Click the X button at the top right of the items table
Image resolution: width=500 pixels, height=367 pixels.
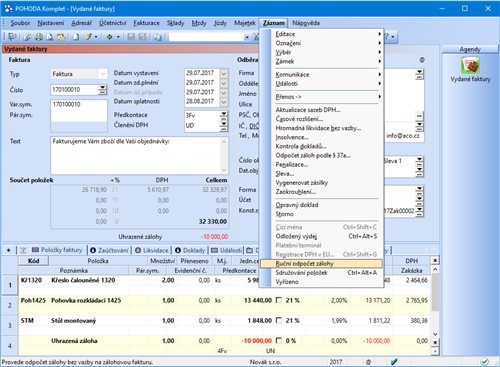(435, 260)
